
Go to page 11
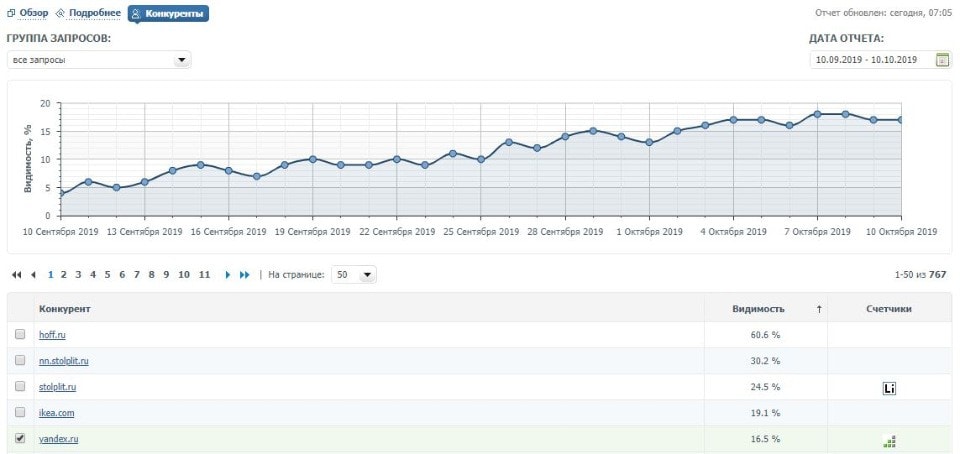pyautogui.click(x=204, y=275)
